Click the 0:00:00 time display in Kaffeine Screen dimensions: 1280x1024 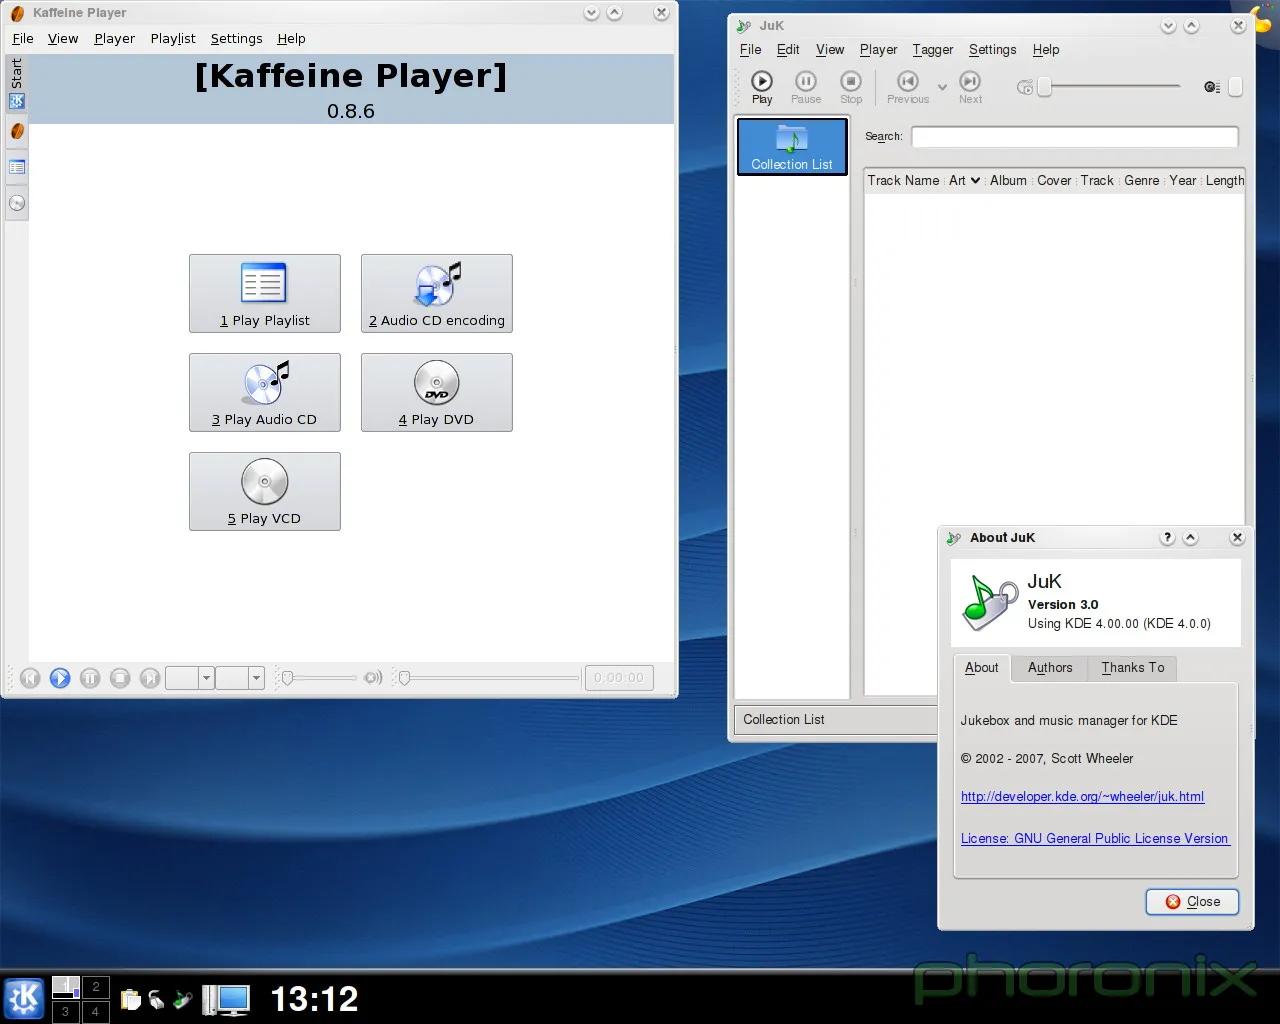(619, 678)
